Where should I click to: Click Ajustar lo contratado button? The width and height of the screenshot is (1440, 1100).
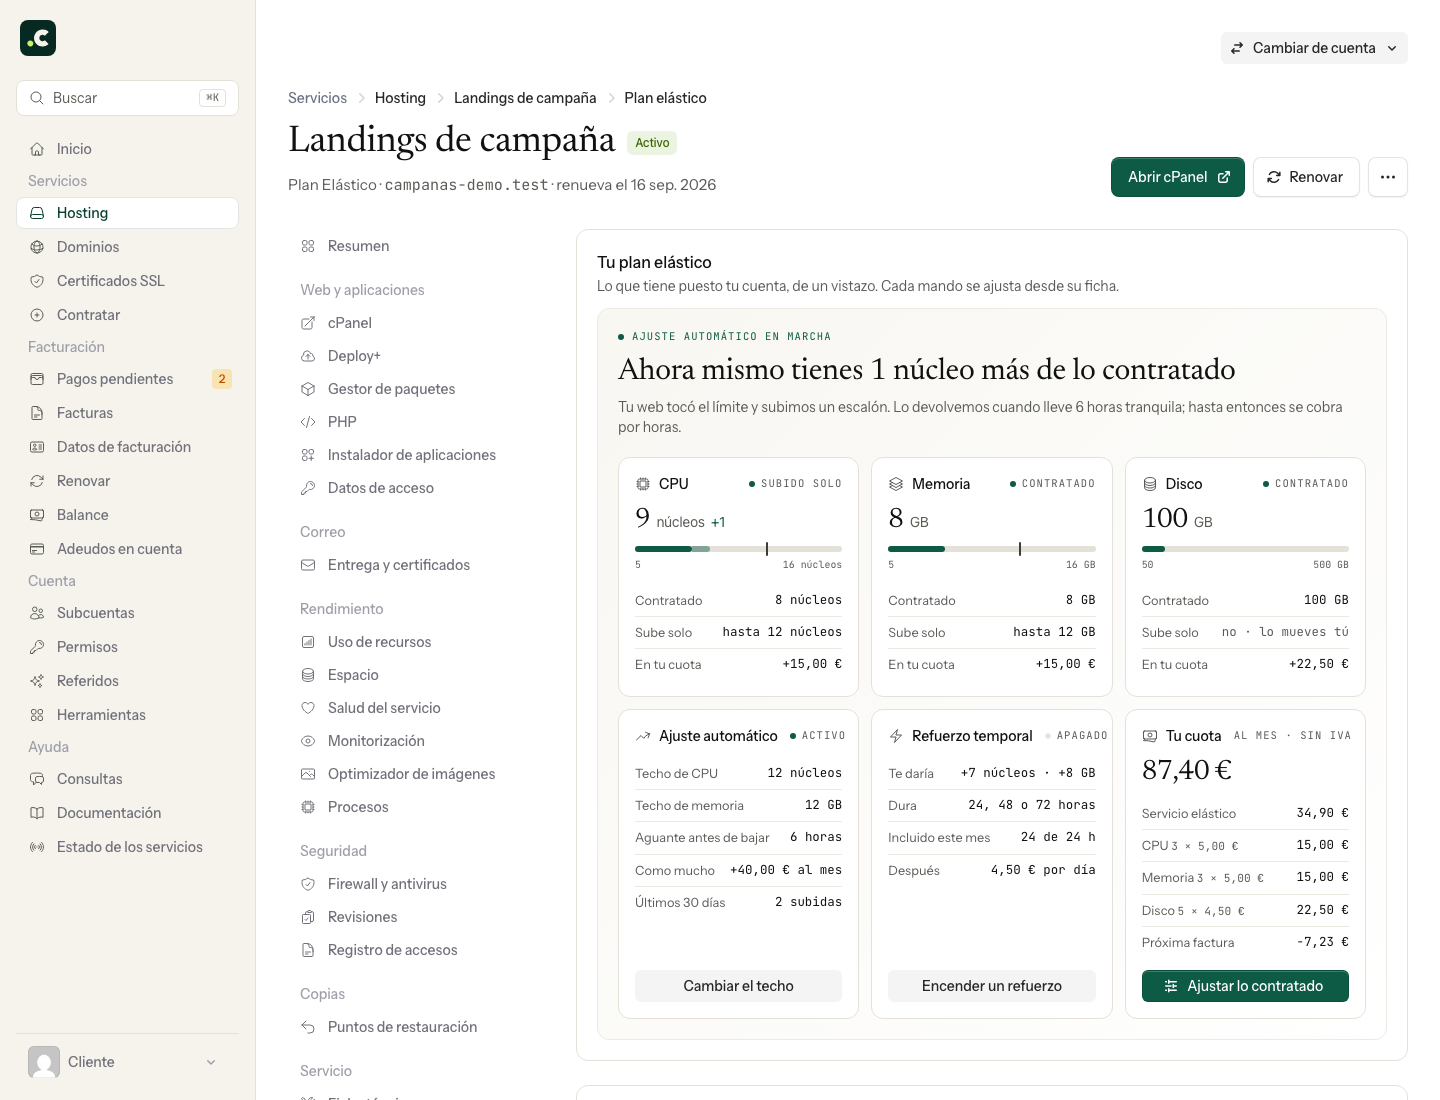tap(1245, 986)
